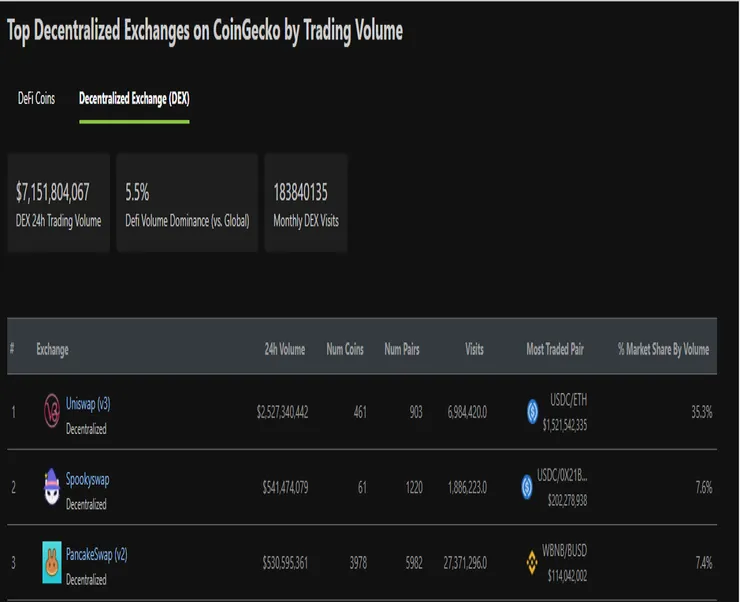Sort by the Num Coins column header

(348, 349)
